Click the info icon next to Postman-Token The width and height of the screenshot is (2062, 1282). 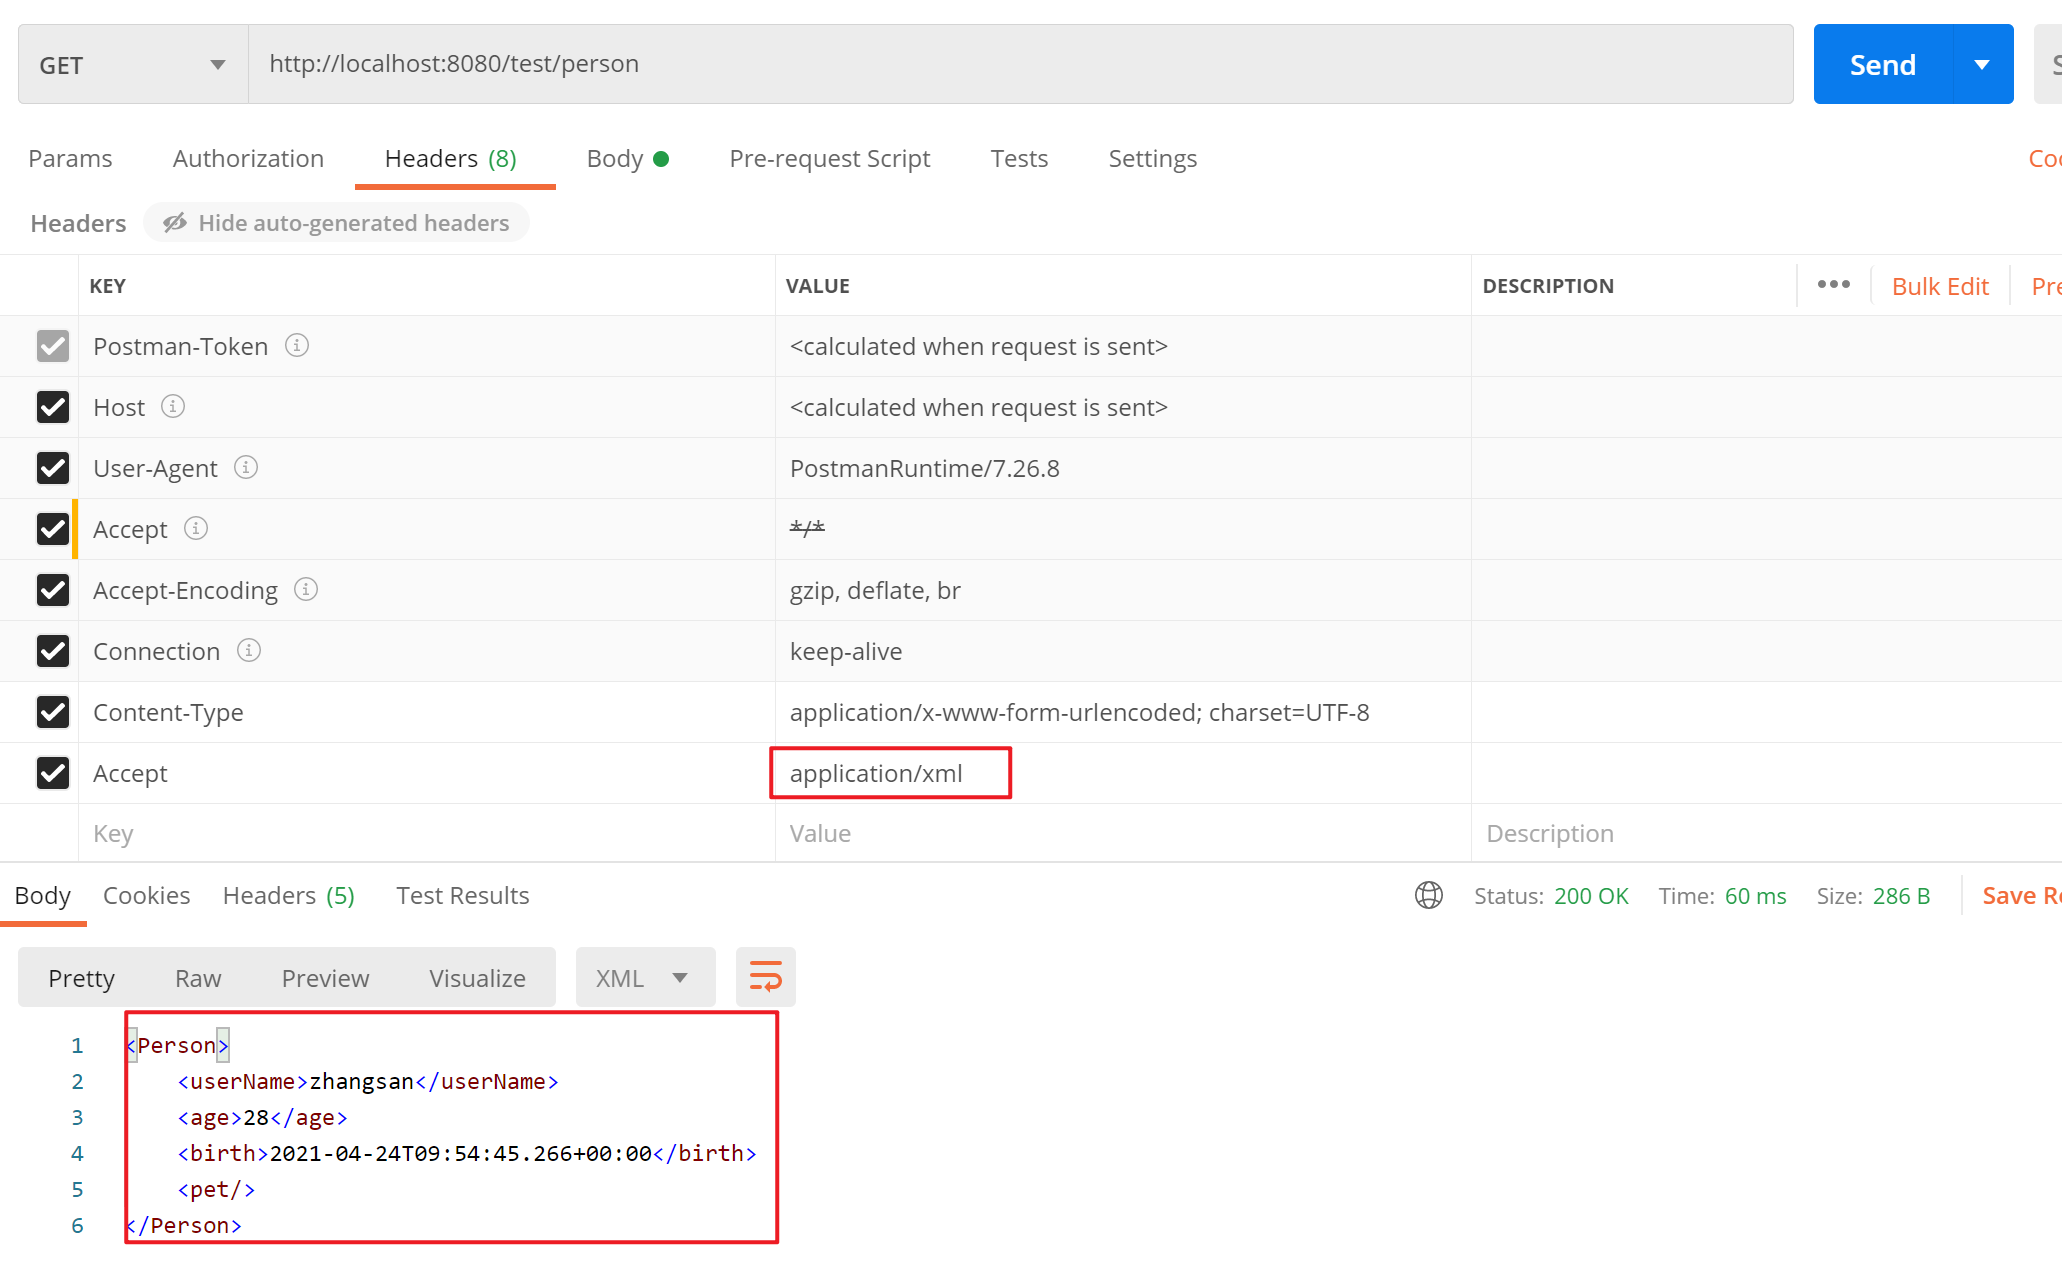click(297, 346)
